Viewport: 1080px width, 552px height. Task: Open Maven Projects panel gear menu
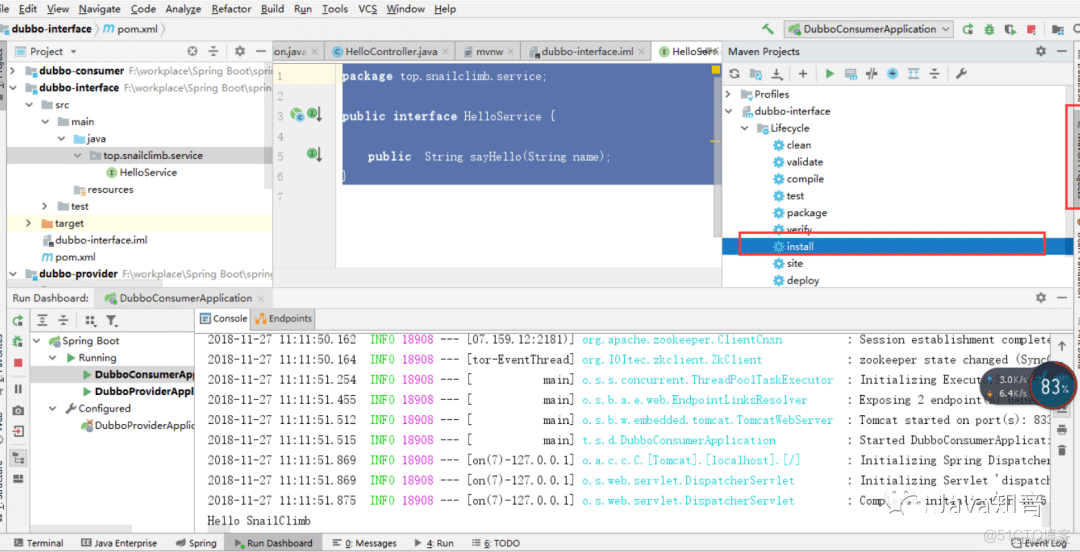(1041, 51)
